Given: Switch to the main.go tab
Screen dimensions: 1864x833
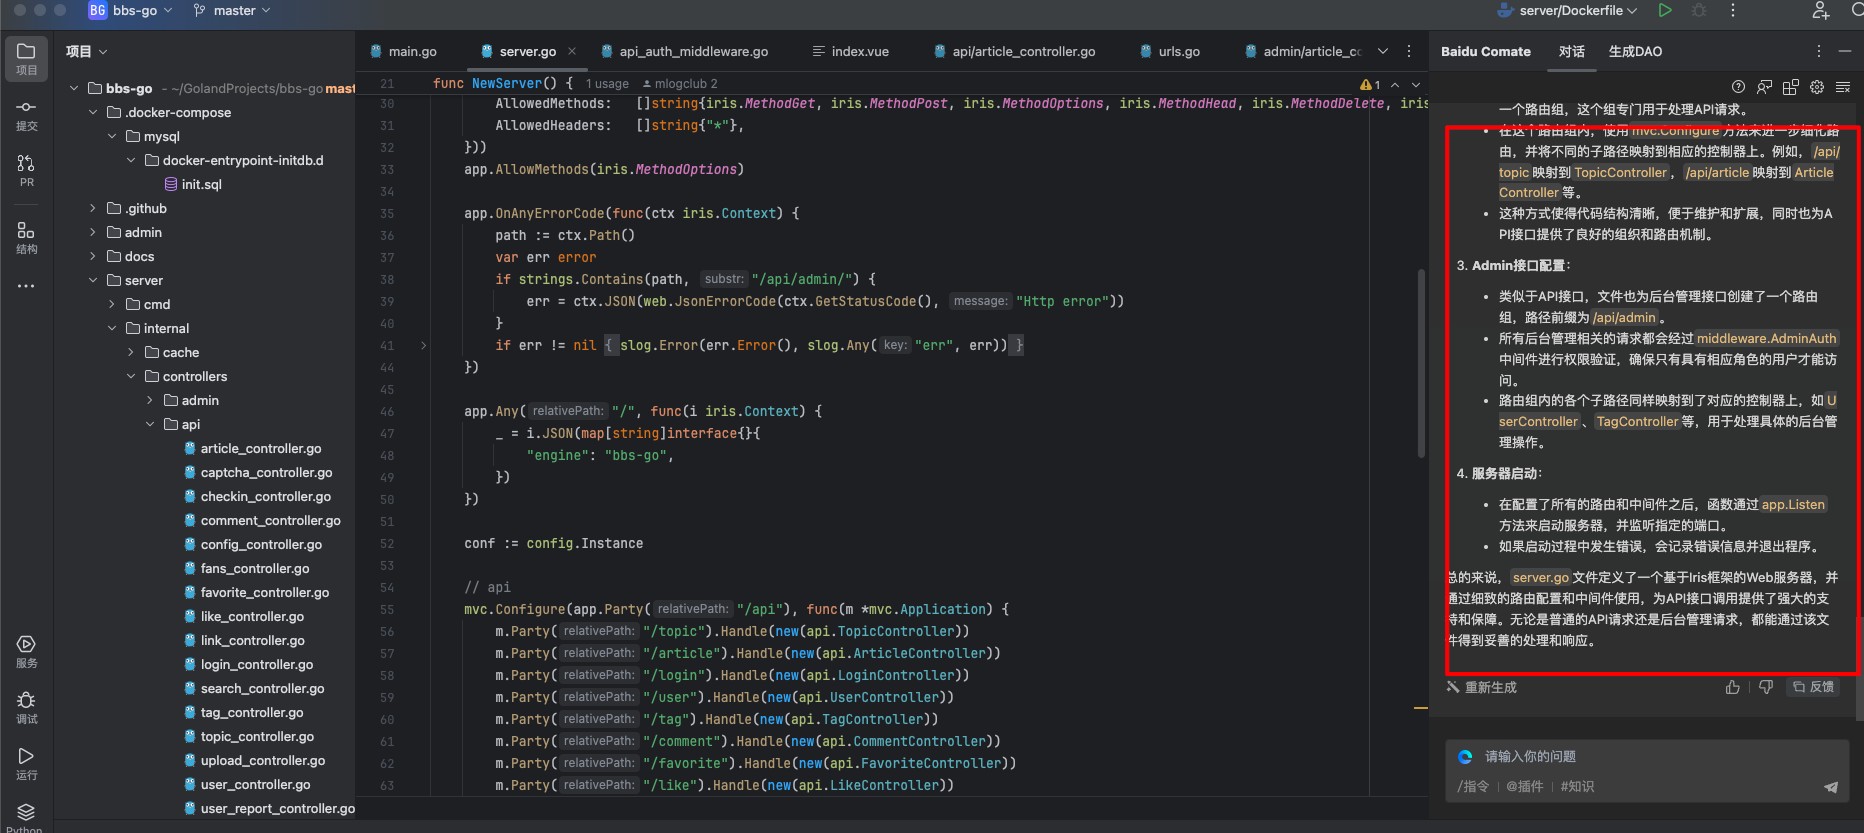Looking at the screenshot, I should pyautogui.click(x=403, y=51).
